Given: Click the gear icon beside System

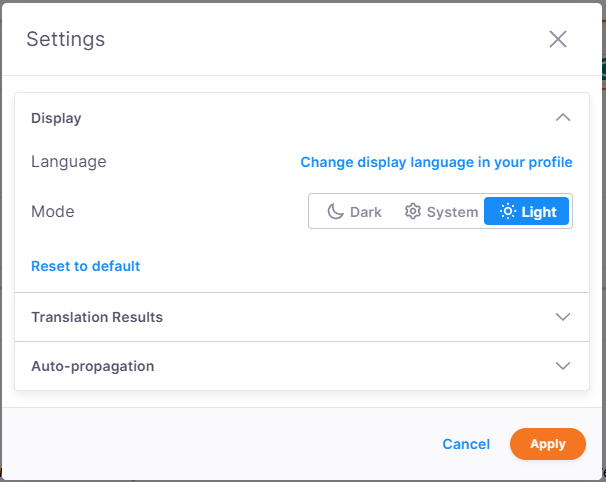Looking at the screenshot, I should coord(412,212).
